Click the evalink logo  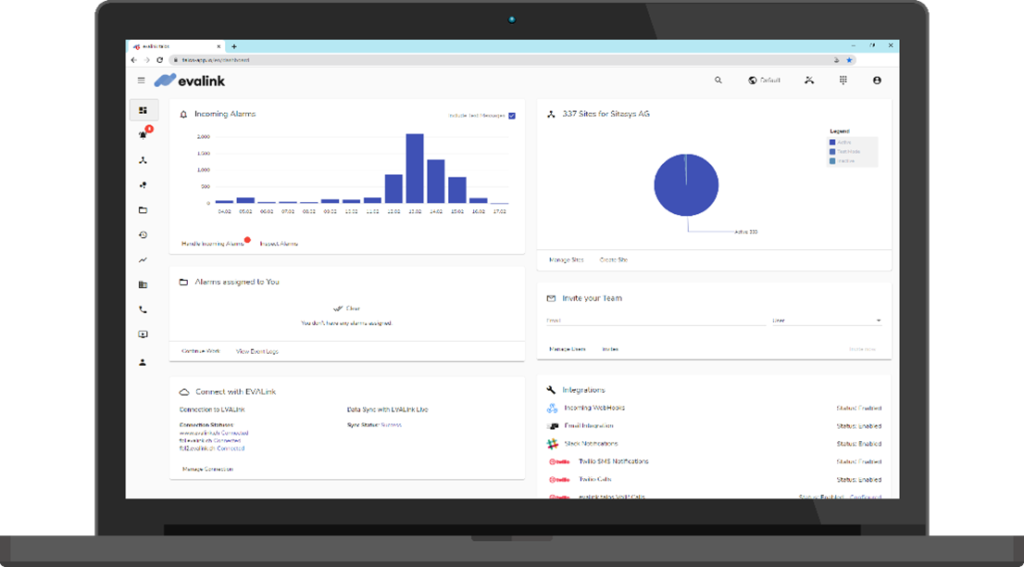[189, 80]
